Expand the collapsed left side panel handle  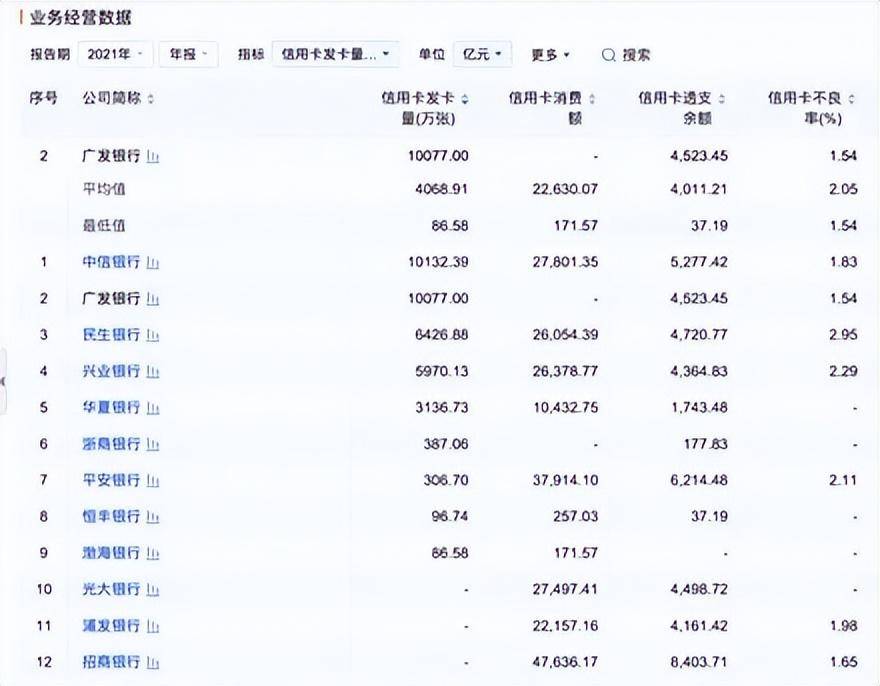click(3, 382)
